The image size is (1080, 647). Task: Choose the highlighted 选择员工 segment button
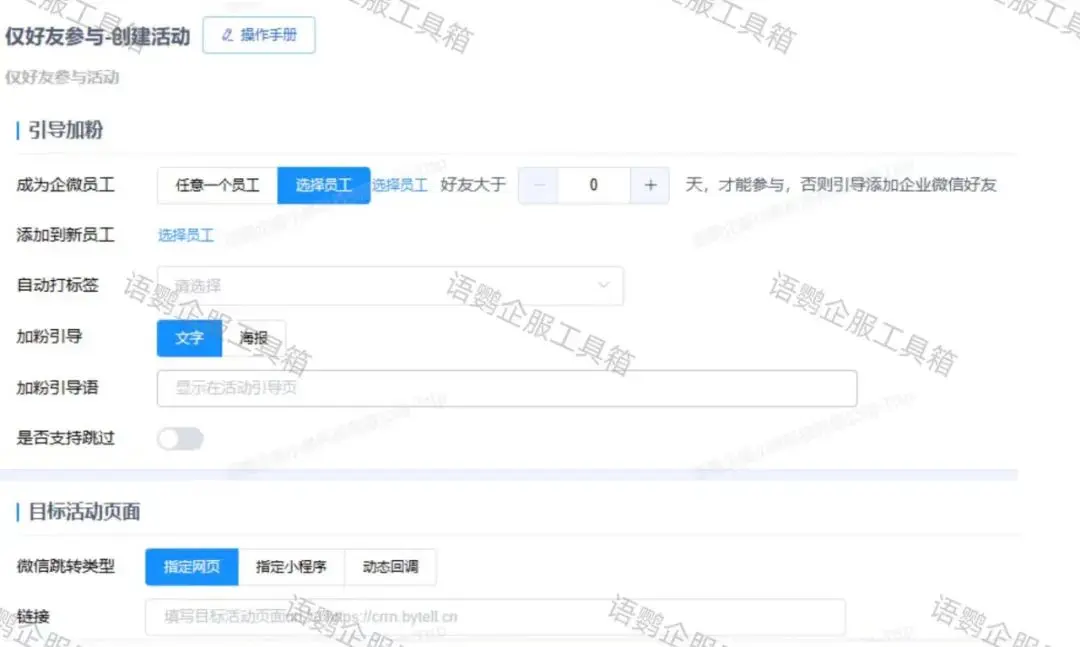point(323,185)
